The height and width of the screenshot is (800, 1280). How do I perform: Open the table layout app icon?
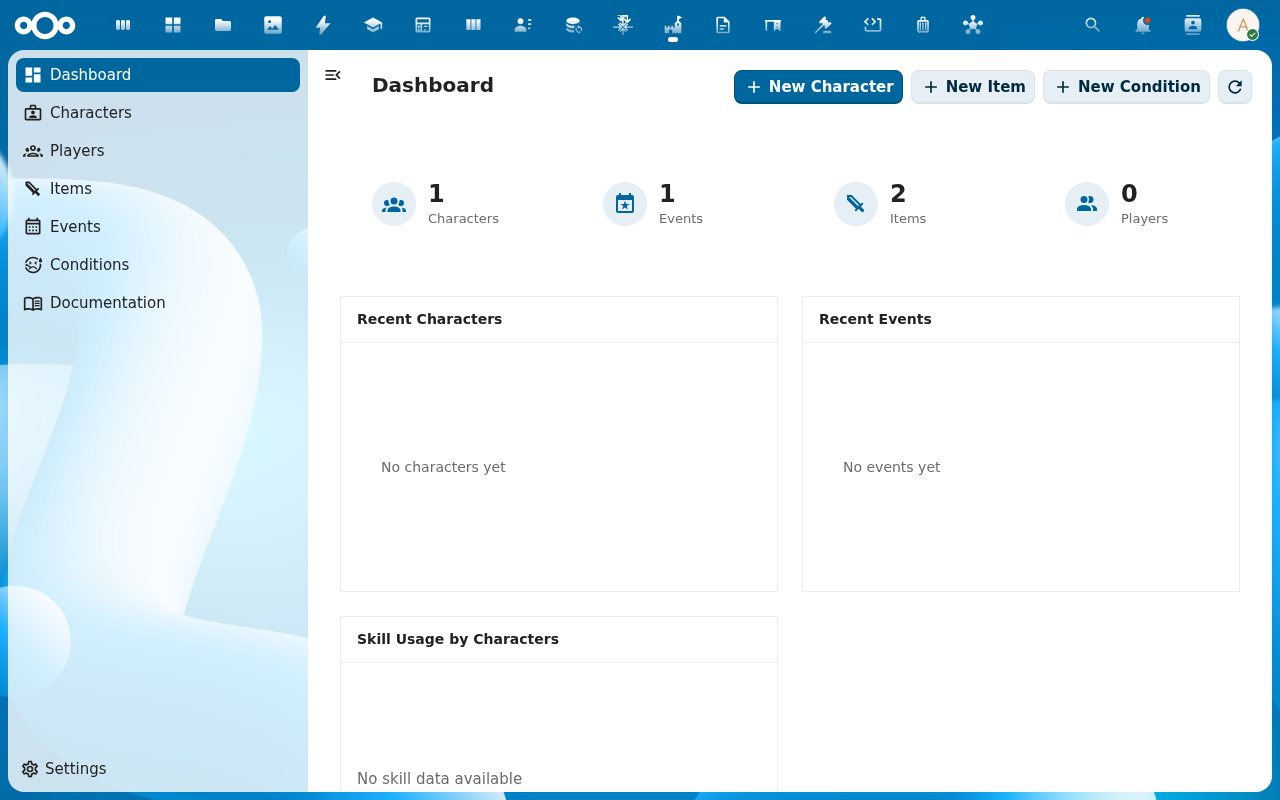point(423,25)
